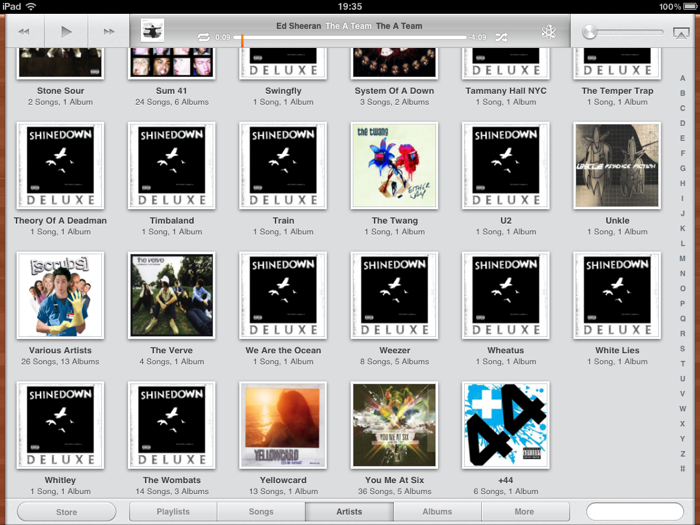The image size is (700, 525).
Task: Start playback with the Play button
Action: tap(66, 32)
